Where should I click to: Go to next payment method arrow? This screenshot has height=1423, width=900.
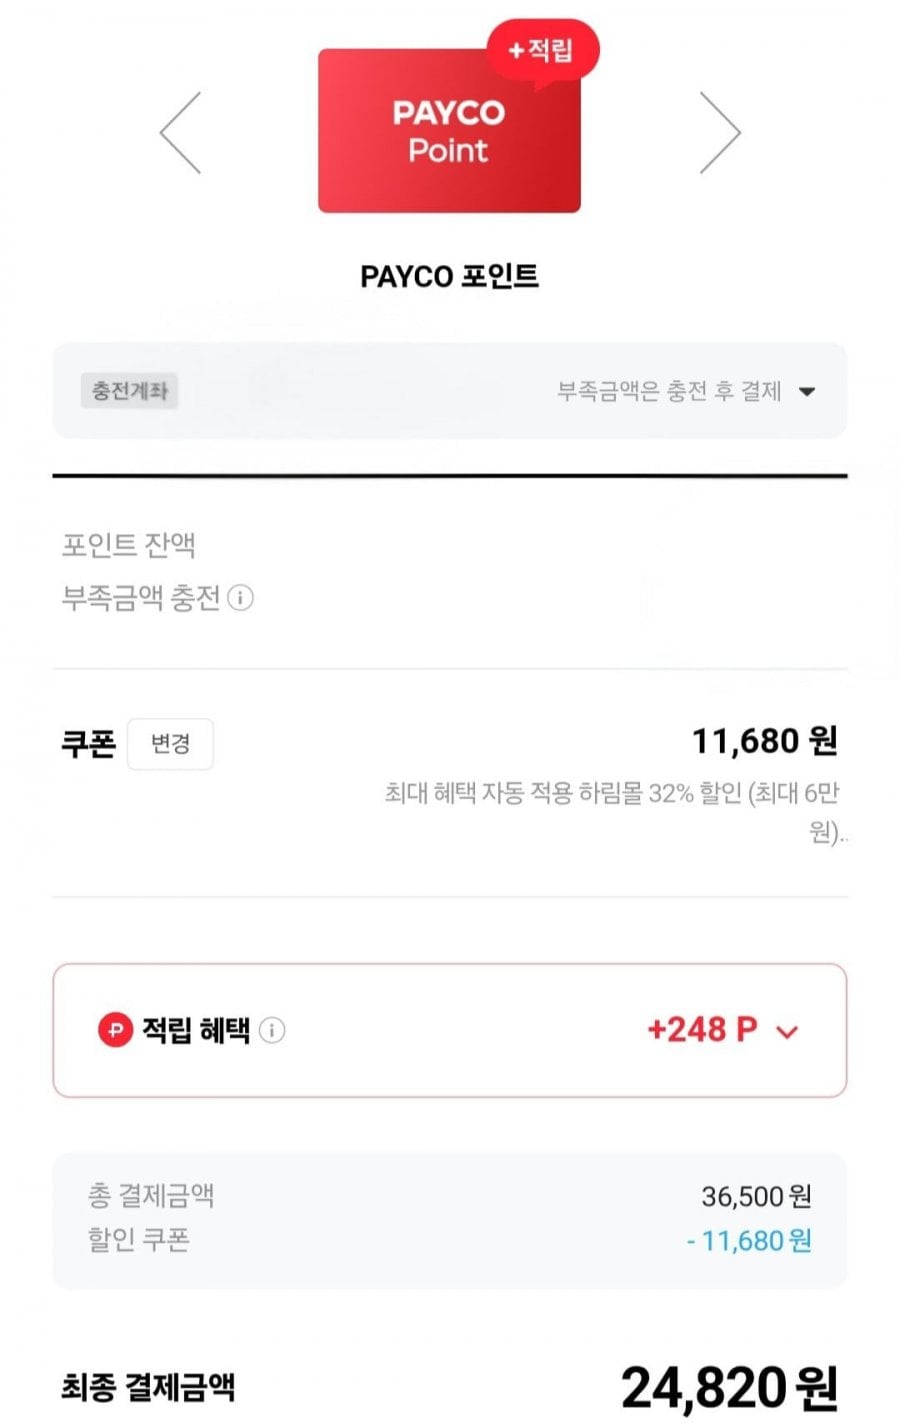720,133
